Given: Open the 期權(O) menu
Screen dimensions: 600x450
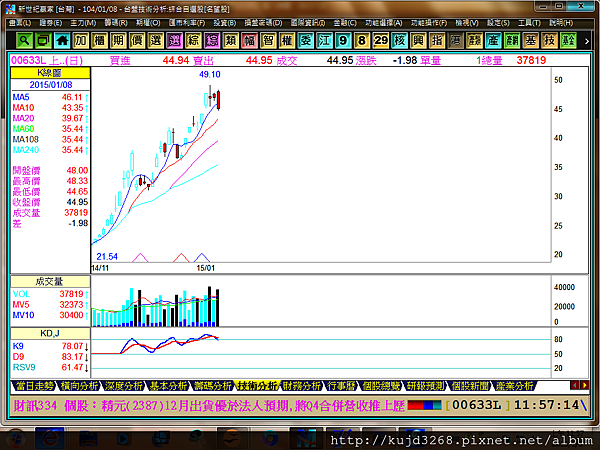Looking at the screenshot, I should (x=148, y=23).
